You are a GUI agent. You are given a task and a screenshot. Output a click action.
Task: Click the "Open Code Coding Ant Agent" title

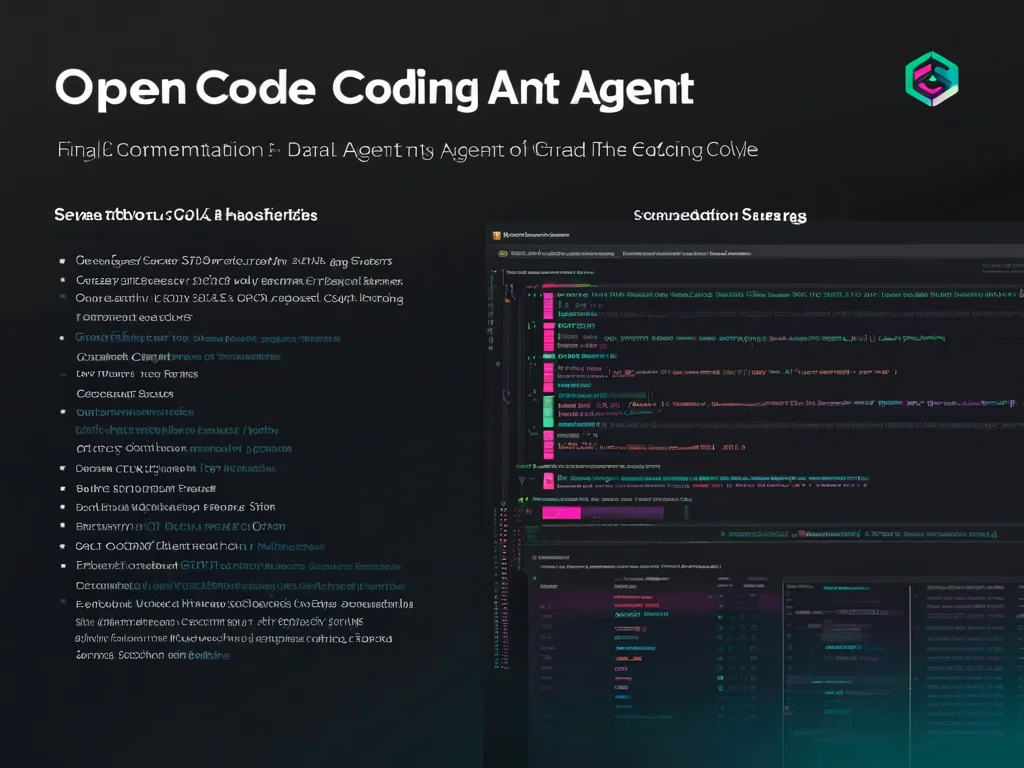coord(374,88)
